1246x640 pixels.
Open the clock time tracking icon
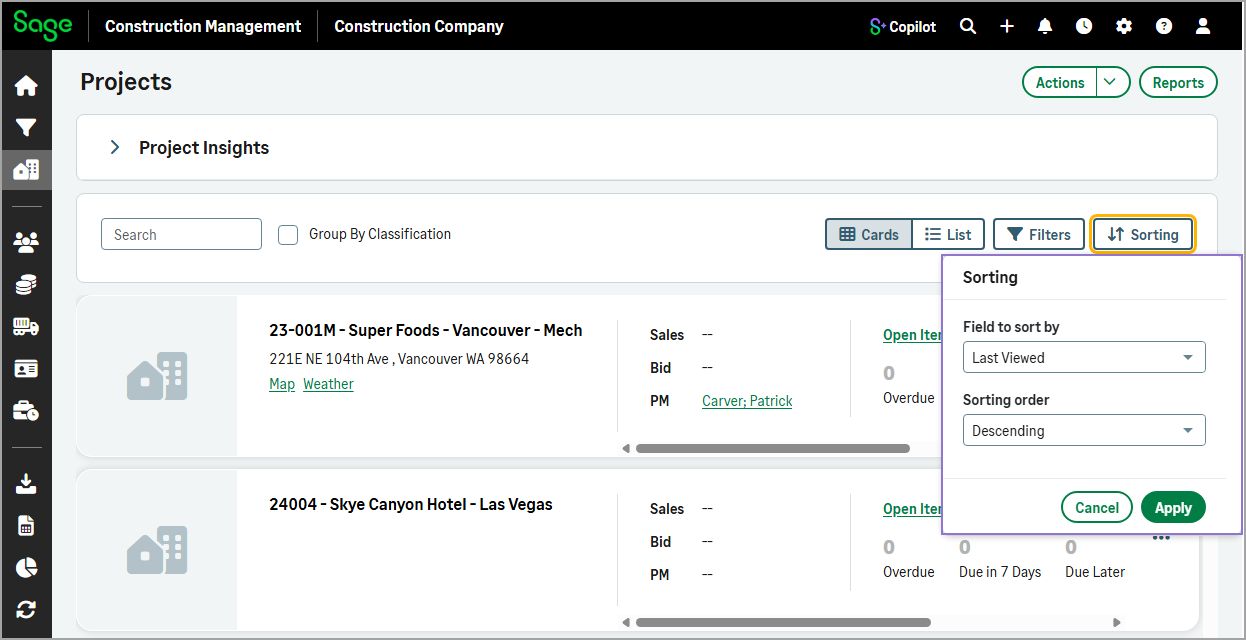[1084, 26]
